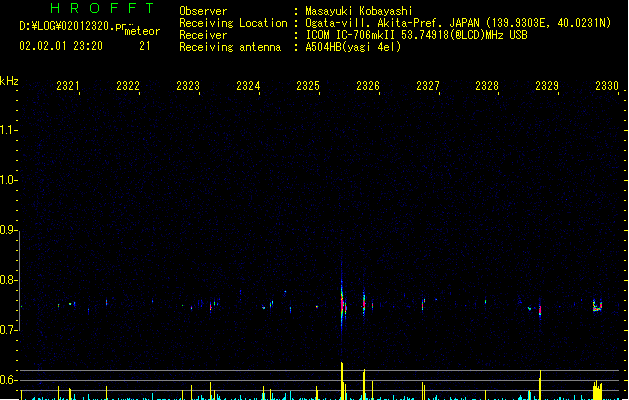Screen dimensions: 629x400
Task: Select the 2326 time marker
Action: pos(368,86)
